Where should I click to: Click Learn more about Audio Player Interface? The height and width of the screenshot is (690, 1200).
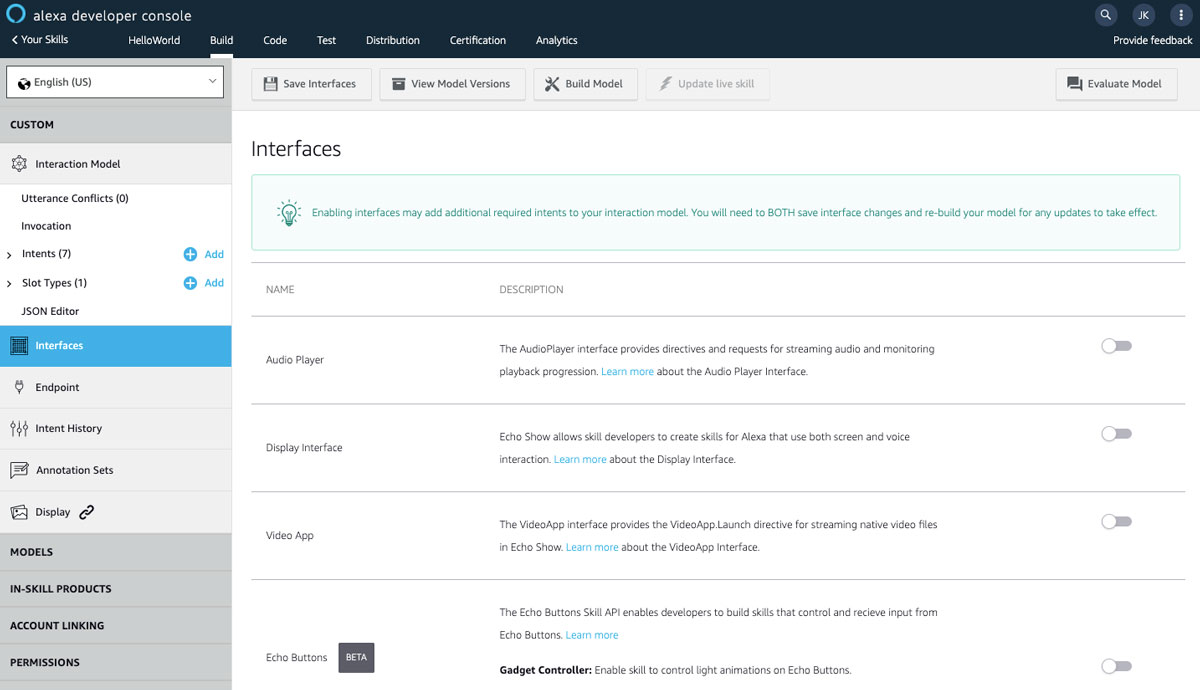click(627, 371)
